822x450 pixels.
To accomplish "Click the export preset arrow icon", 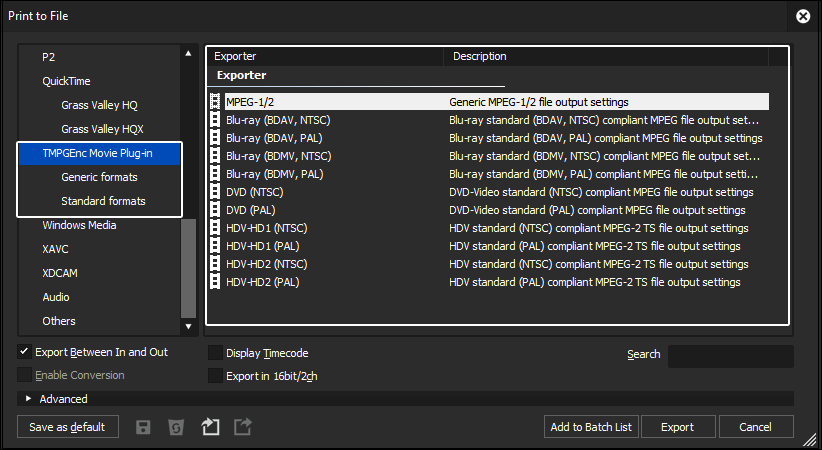I will [243, 426].
